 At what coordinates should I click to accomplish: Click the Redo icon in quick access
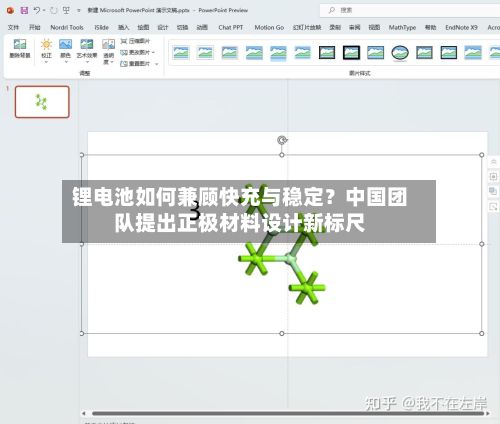[53, 10]
